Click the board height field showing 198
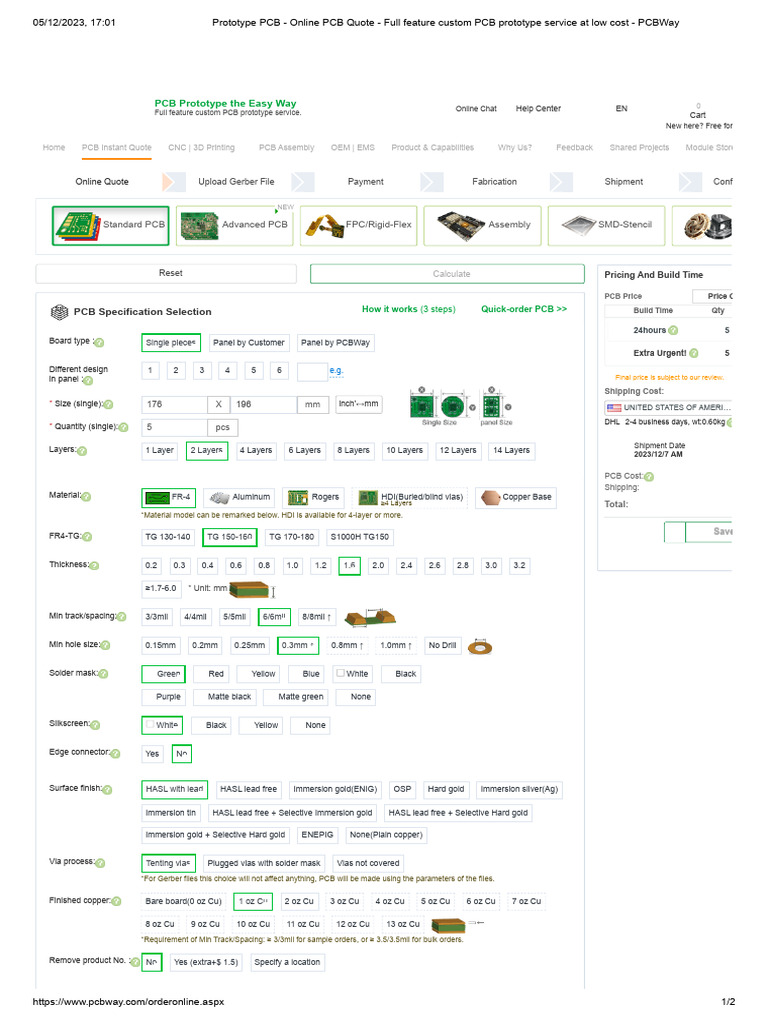768x1024 pixels. pyautogui.click(x=264, y=405)
